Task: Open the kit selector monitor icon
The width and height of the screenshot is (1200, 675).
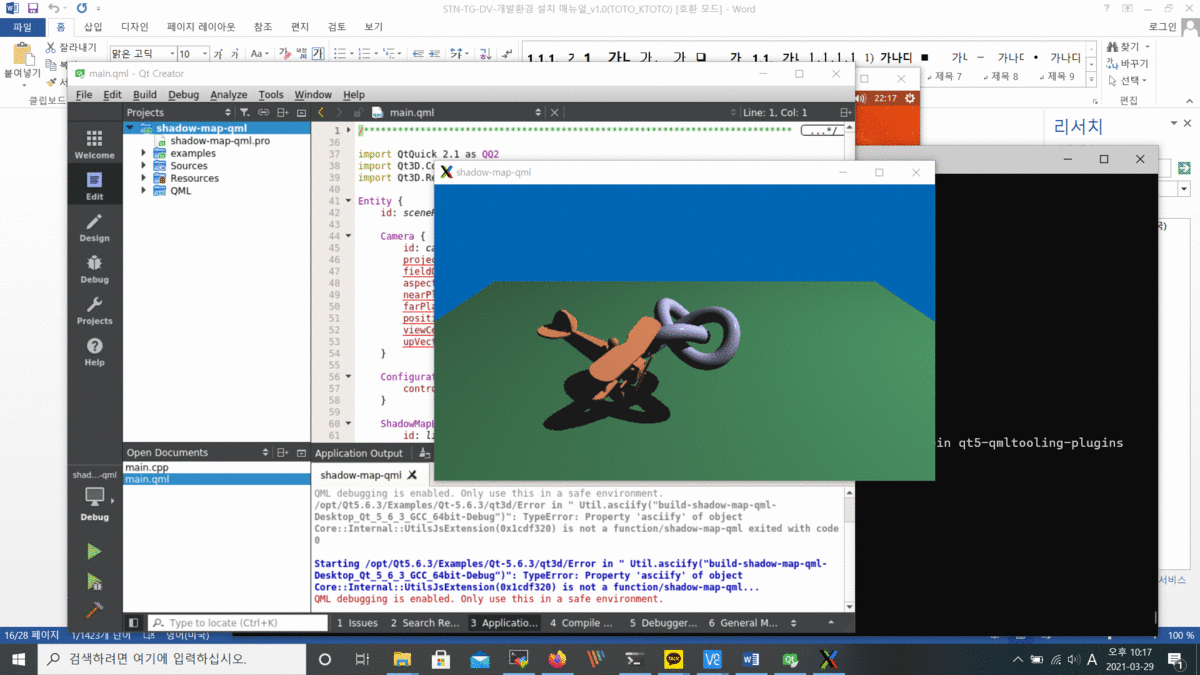Action: click(94, 496)
